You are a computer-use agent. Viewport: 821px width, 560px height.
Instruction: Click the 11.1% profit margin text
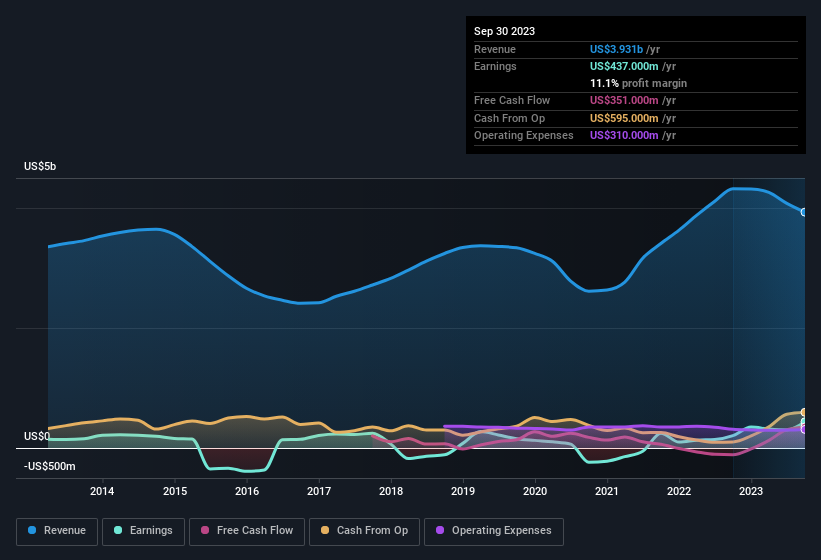pyautogui.click(x=638, y=83)
